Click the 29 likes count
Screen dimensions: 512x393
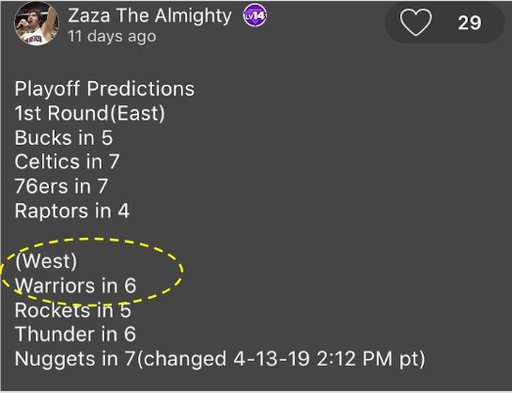click(x=469, y=23)
